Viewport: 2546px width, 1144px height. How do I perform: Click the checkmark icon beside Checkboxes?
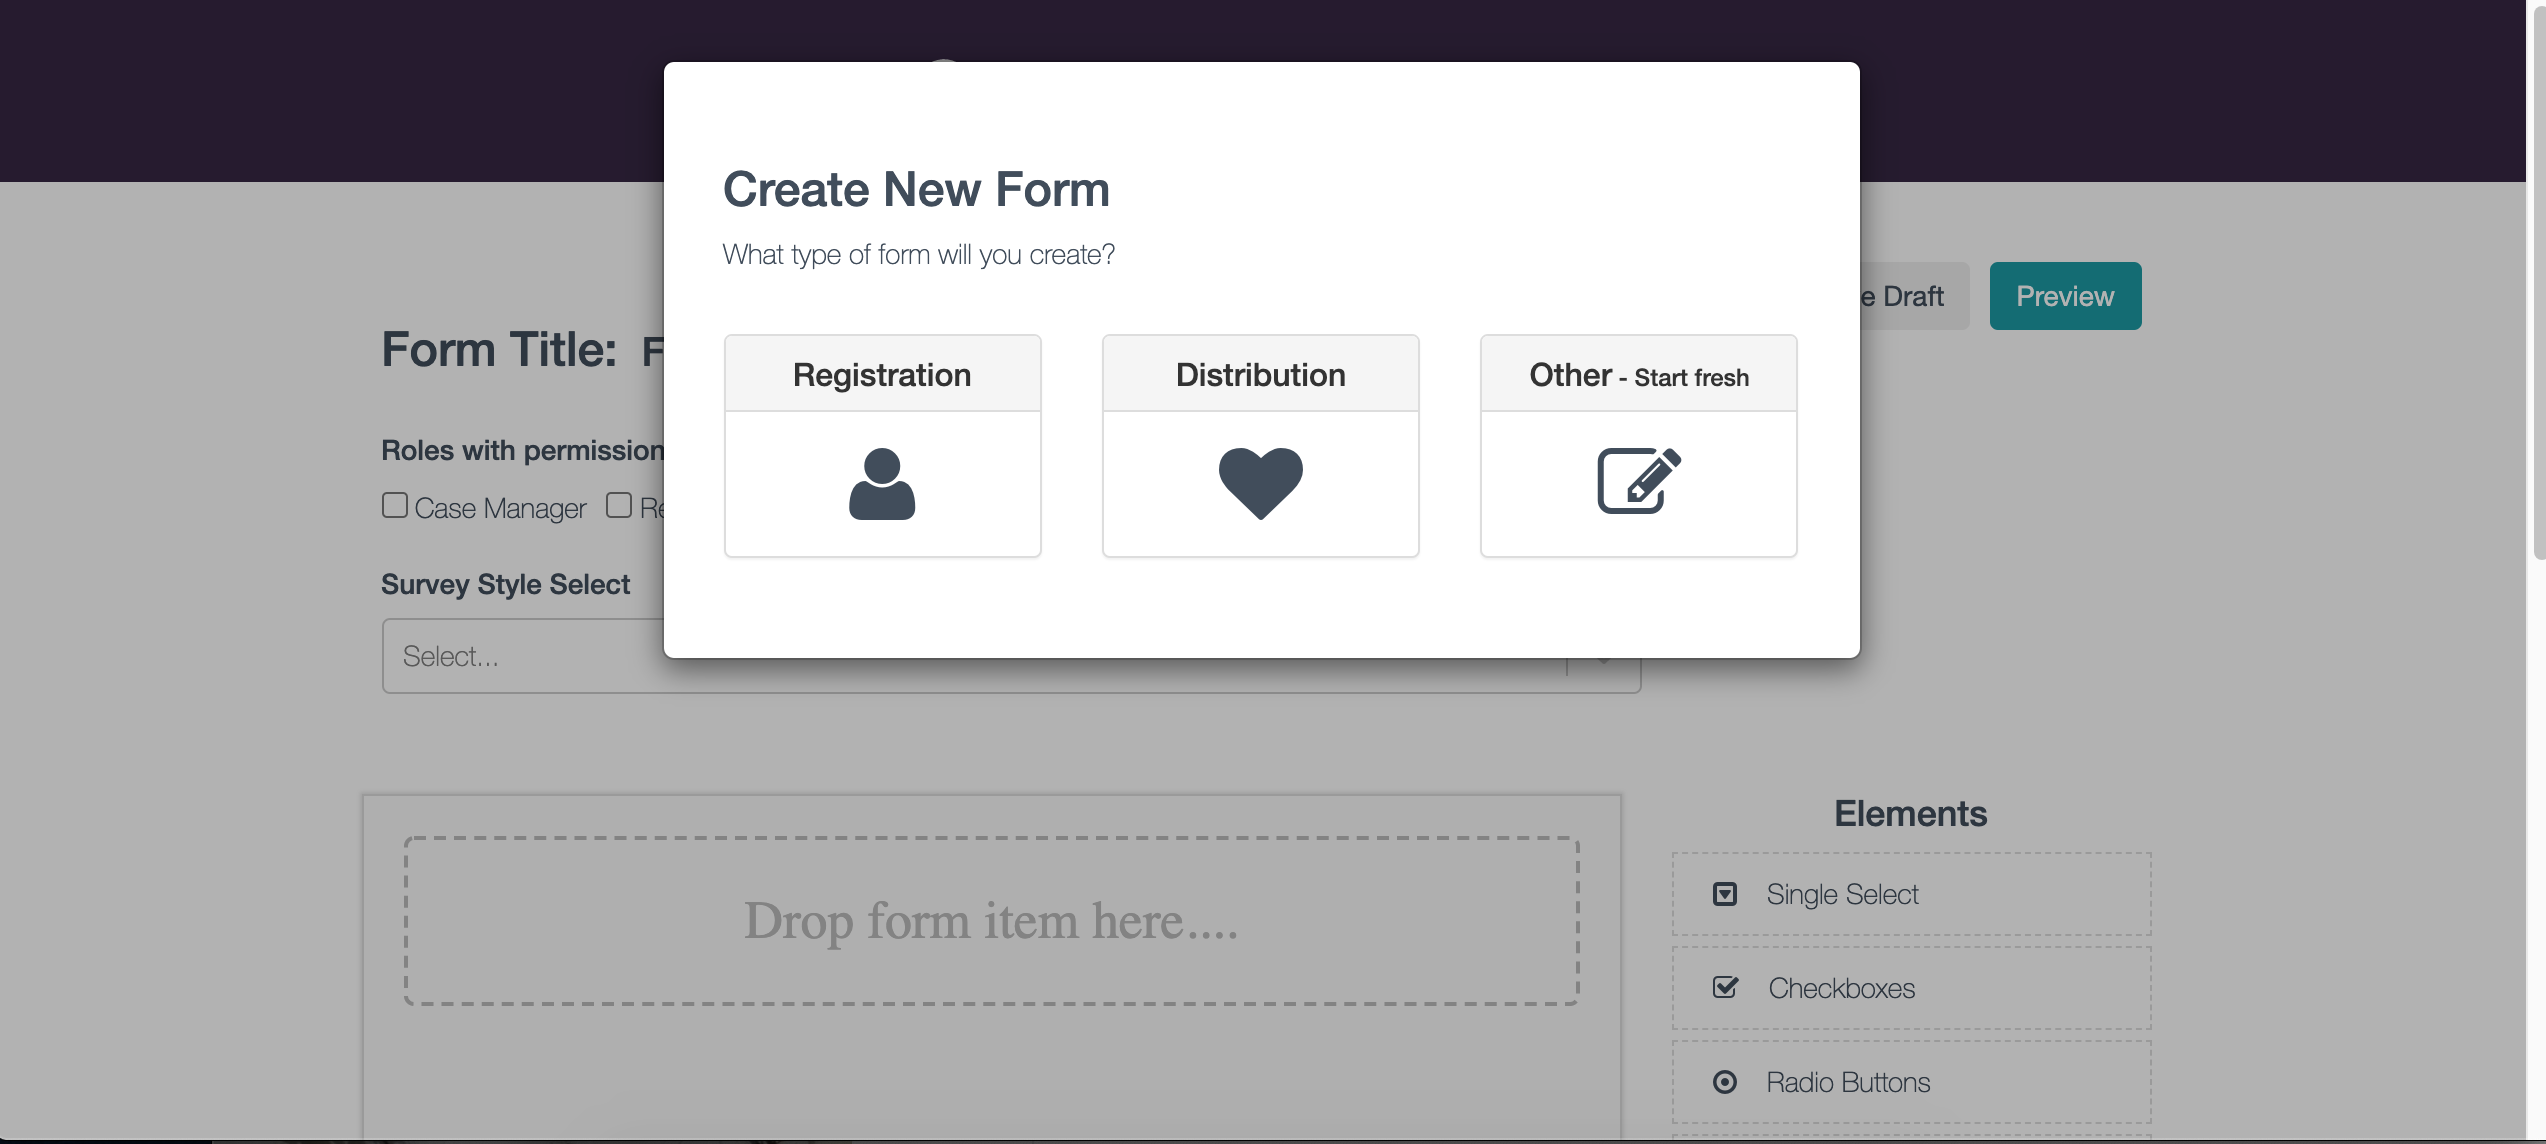[1725, 987]
